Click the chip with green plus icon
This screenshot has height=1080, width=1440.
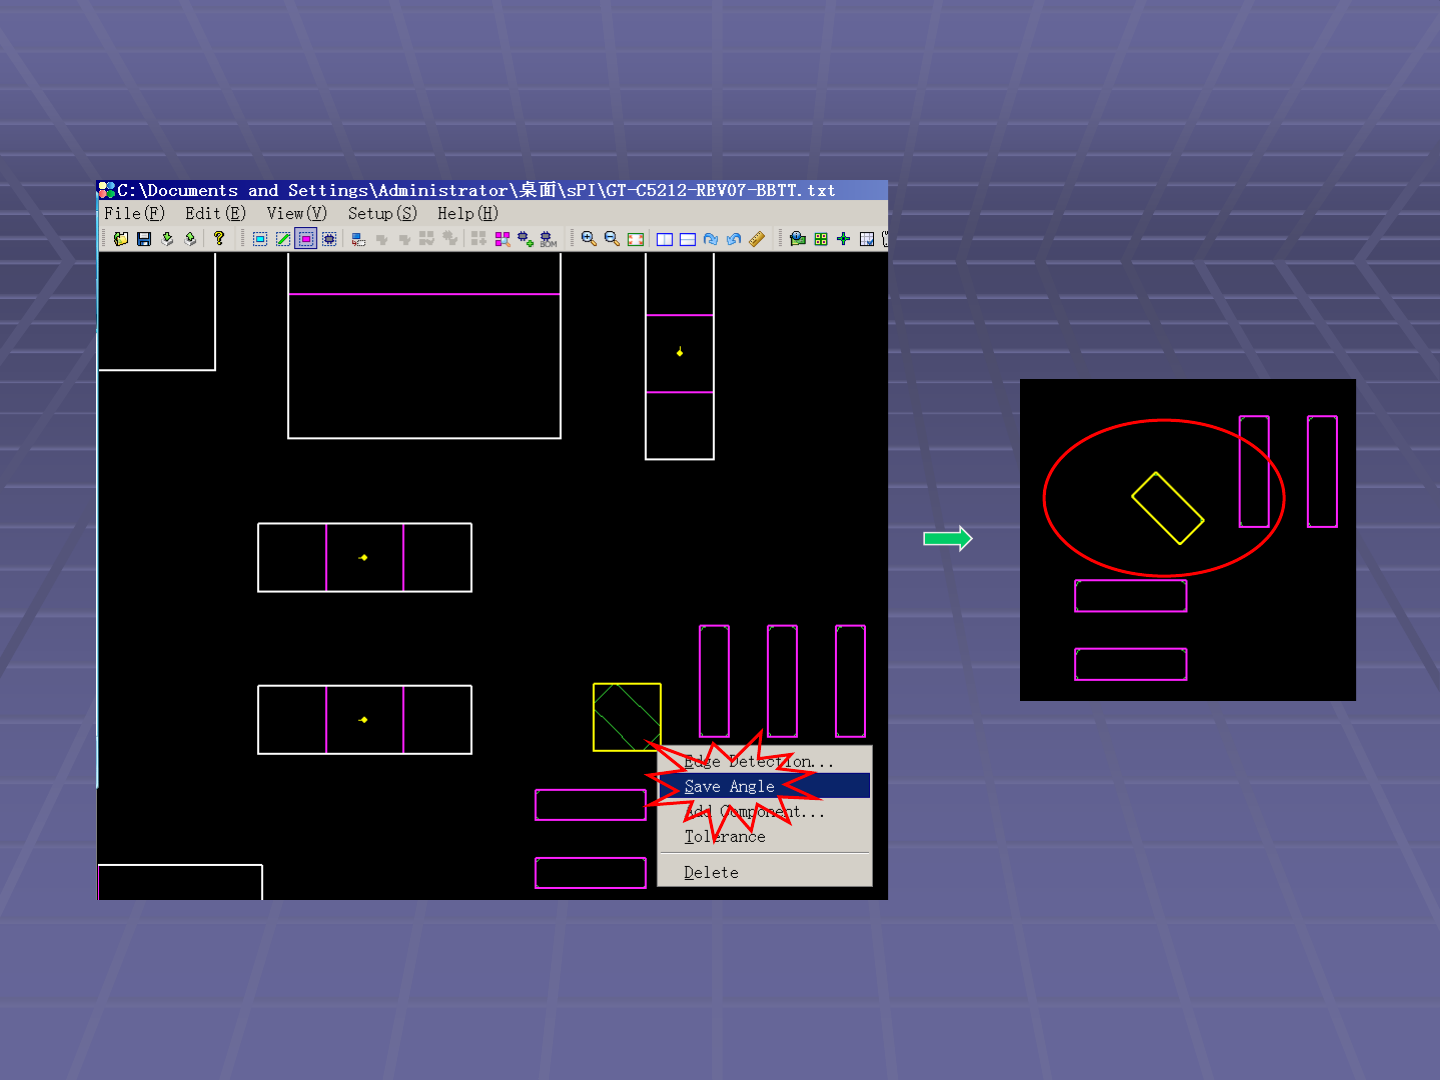point(525,239)
